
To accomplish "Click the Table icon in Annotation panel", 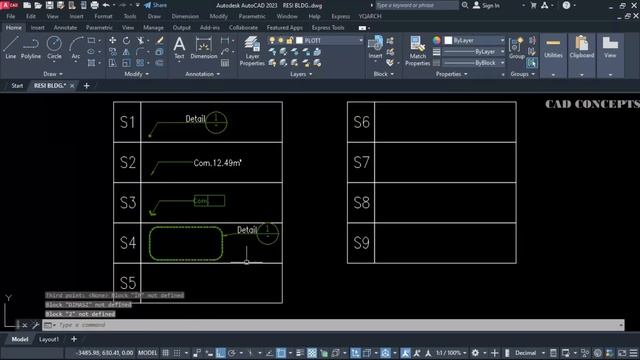I will pyautogui.click(x=225, y=63).
